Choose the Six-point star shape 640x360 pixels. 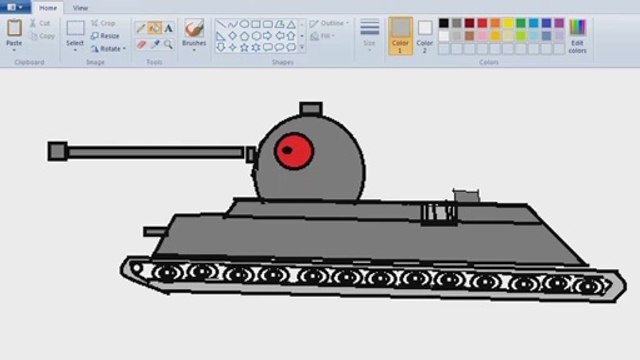(x=256, y=47)
